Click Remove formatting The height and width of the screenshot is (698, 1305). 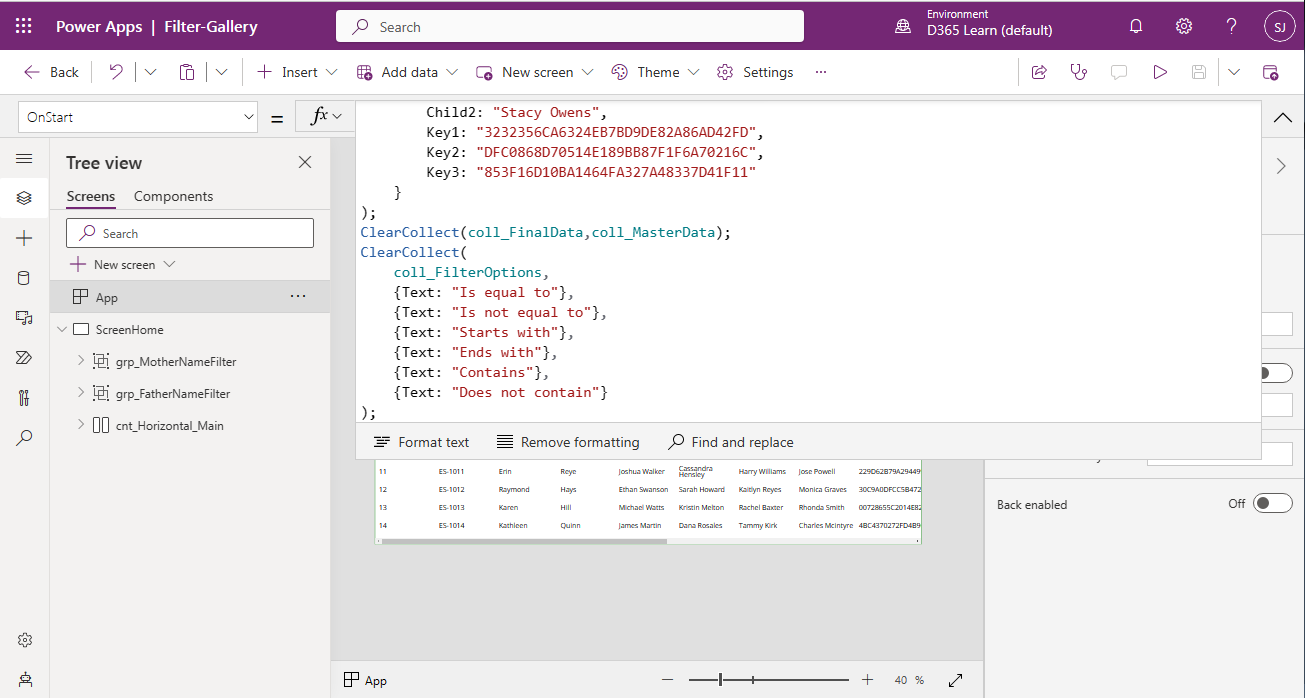click(x=567, y=442)
